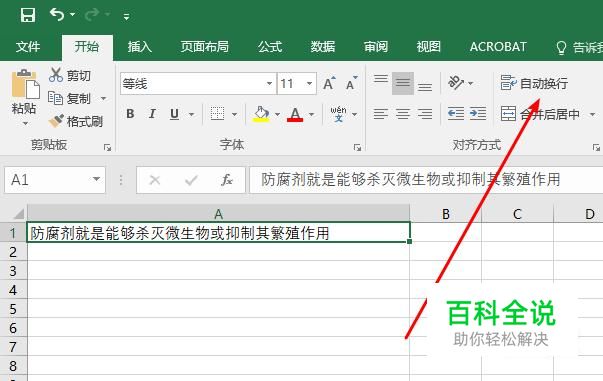Align text left

(x=381, y=114)
